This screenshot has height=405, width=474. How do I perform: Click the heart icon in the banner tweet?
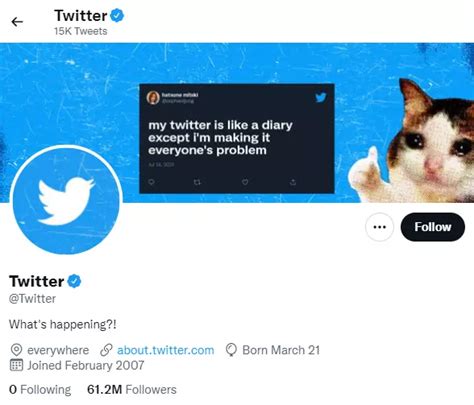[x=245, y=182]
